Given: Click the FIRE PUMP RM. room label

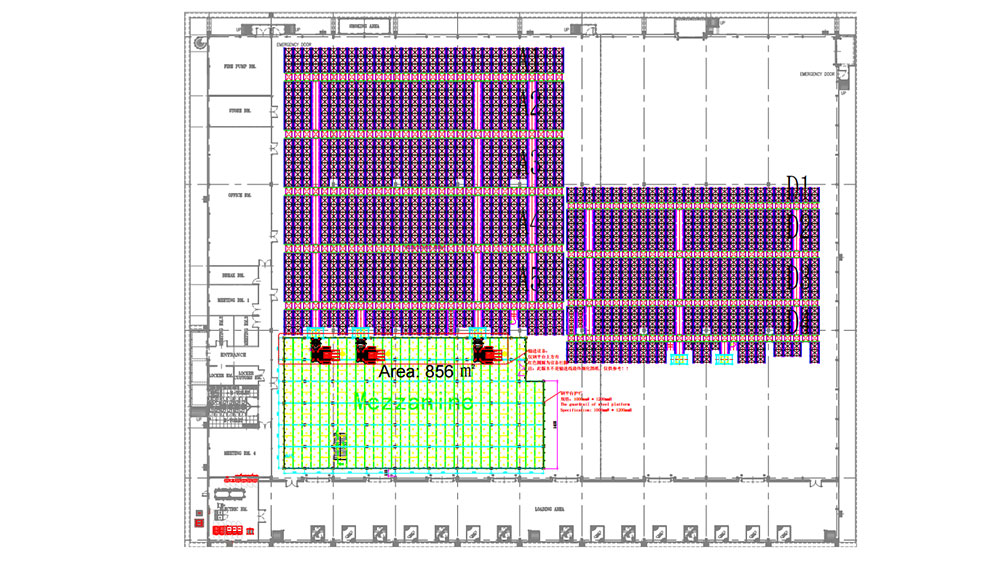Looking at the screenshot, I should [240, 66].
